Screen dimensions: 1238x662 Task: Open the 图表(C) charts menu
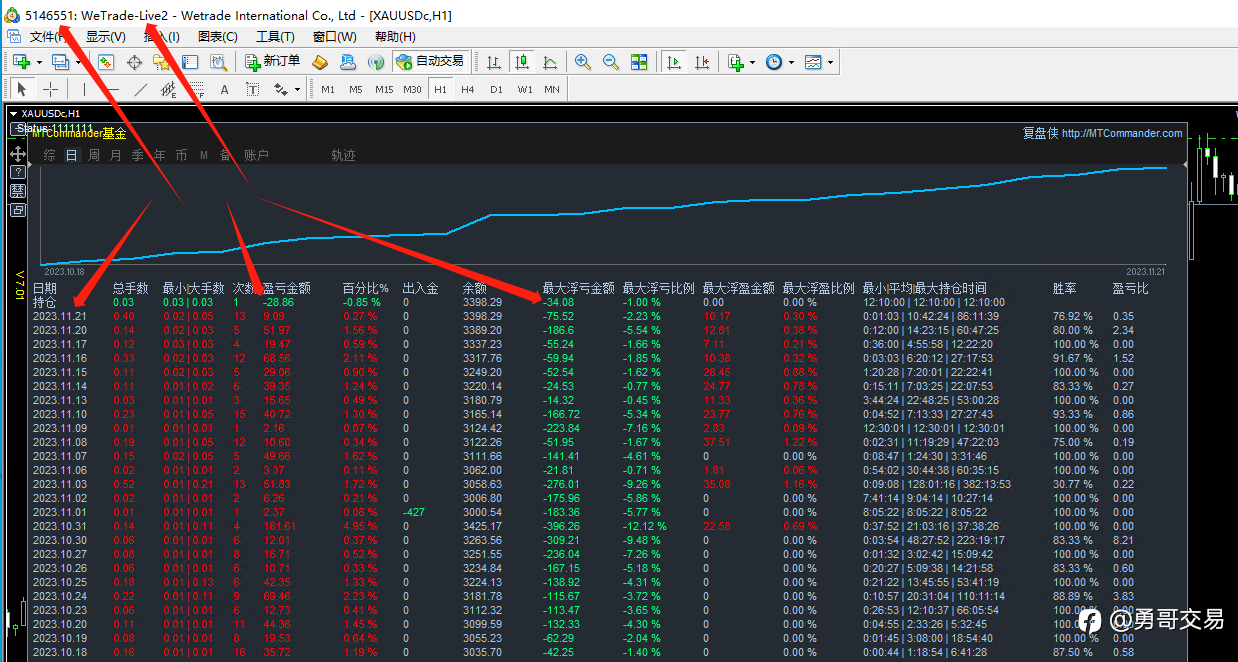218,37
